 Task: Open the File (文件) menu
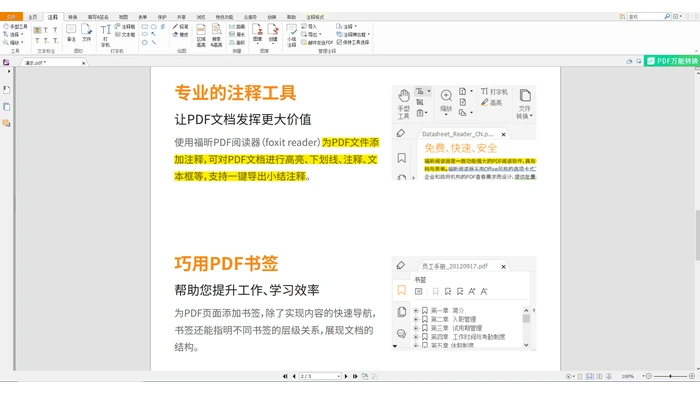11,17
